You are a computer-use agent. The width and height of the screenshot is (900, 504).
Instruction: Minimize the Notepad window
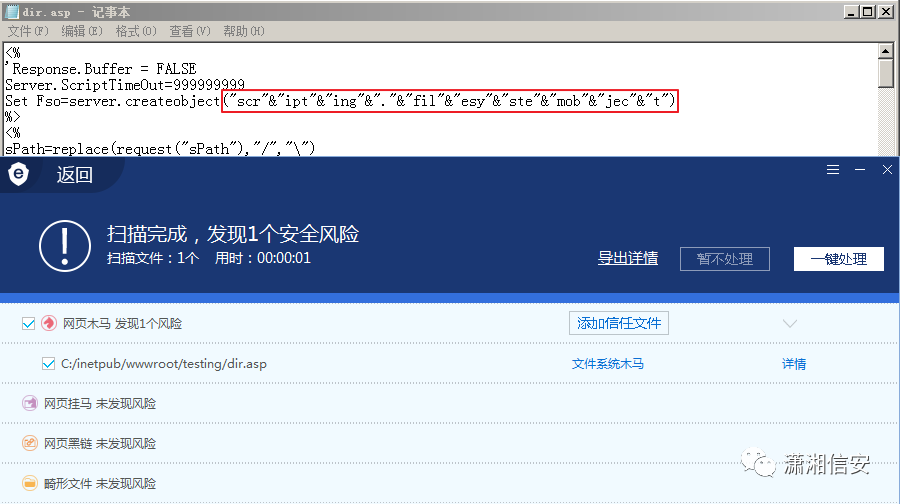[852, 11]
